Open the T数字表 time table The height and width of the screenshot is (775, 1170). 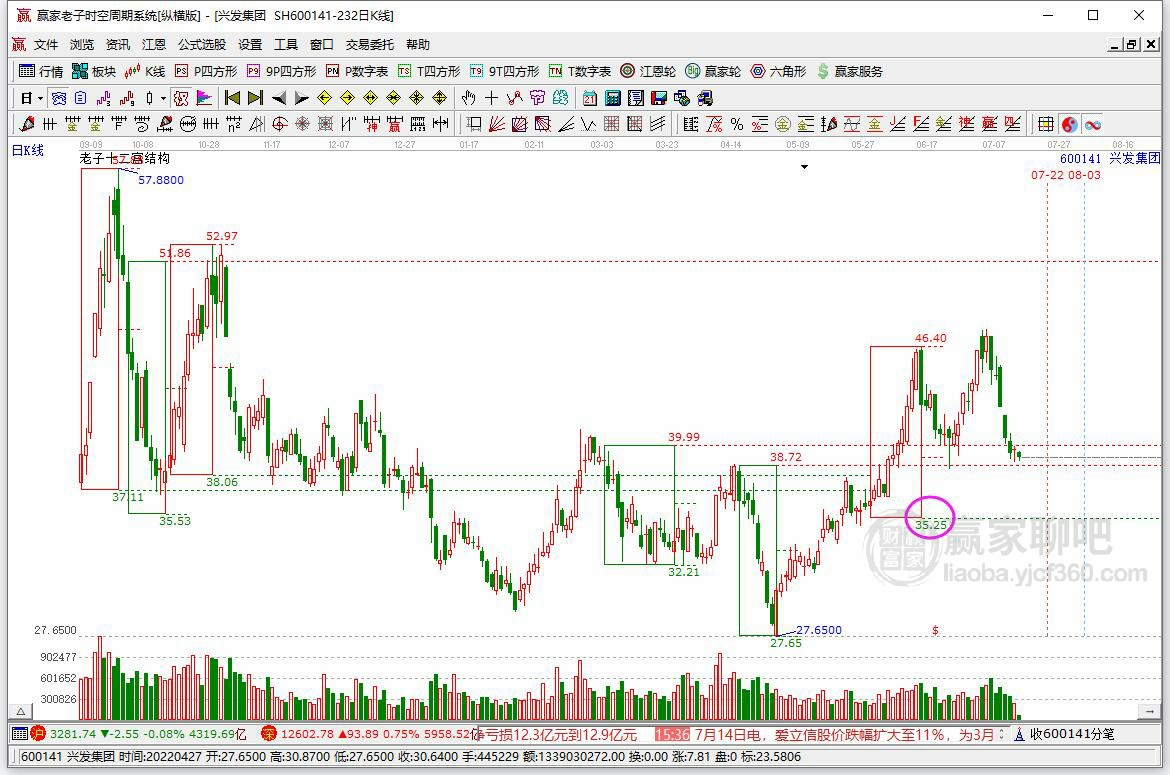click(580, 71)
